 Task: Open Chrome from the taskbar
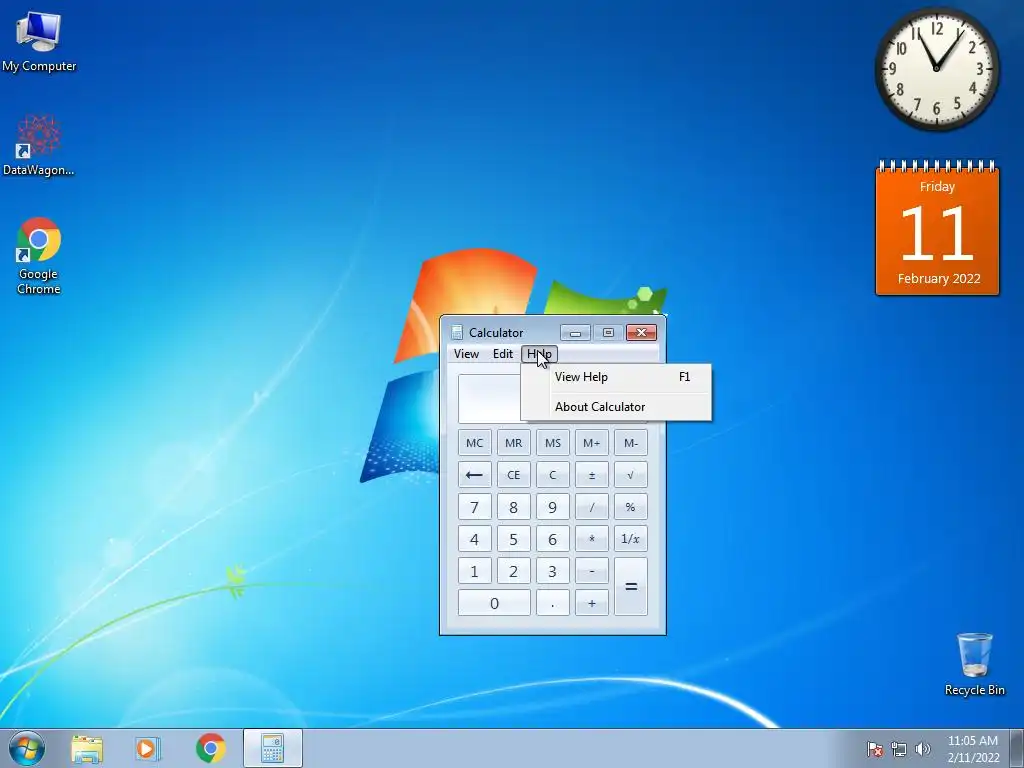pyautogui.click(x=210, y=749)
